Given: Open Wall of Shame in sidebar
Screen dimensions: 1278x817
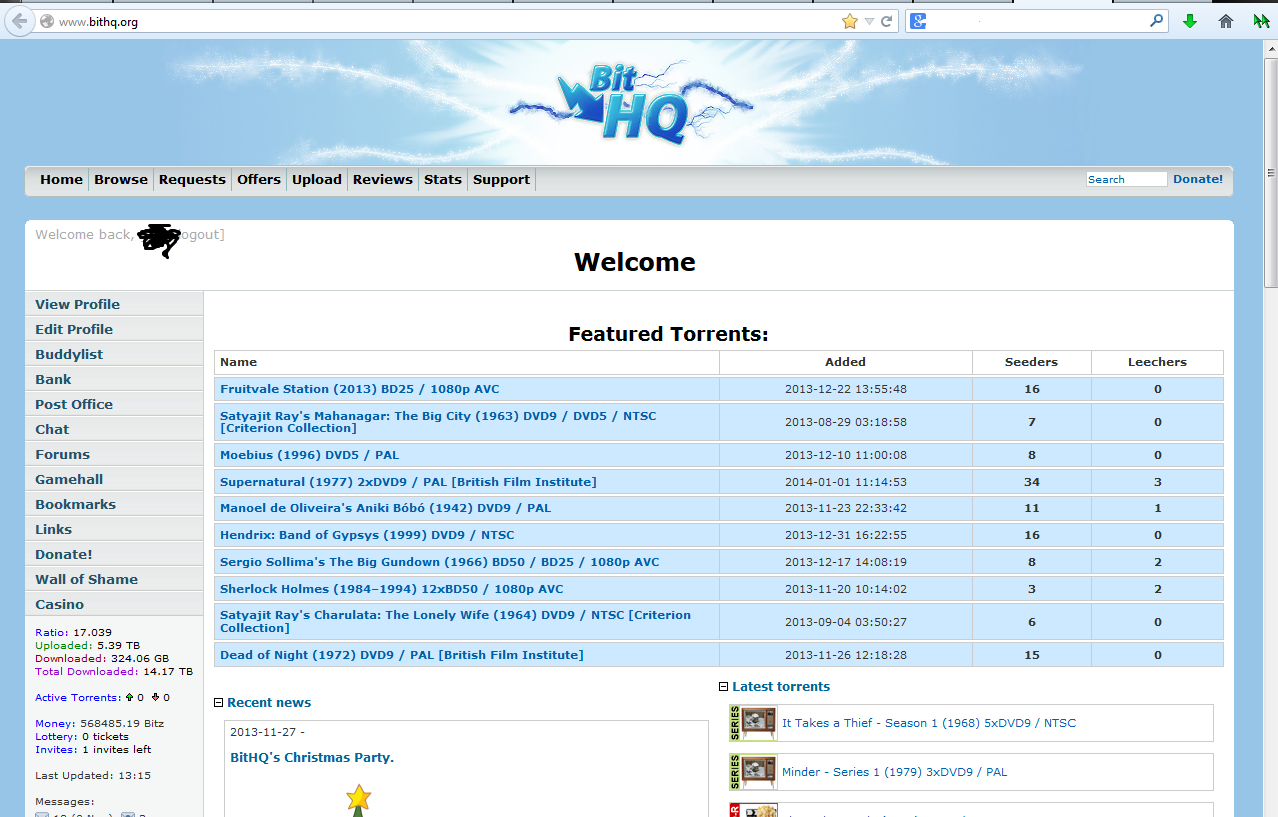Looking at the screenshot, I should pyautogui.click(x=114, y=579).
